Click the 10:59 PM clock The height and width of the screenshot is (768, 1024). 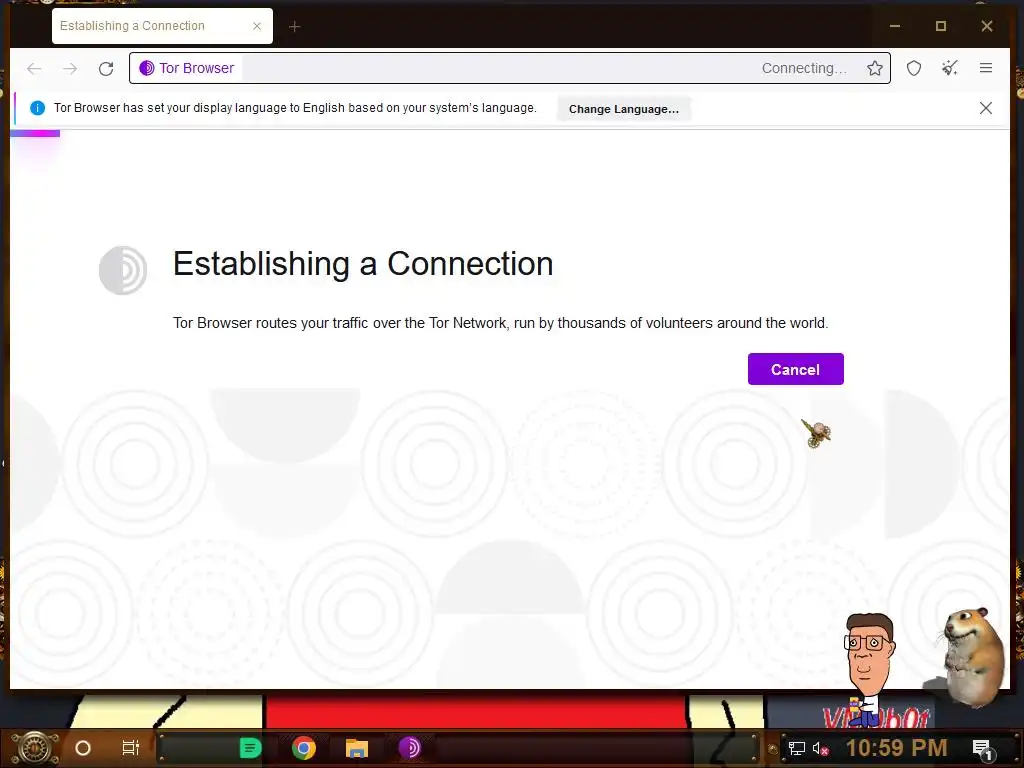[896, 748]
